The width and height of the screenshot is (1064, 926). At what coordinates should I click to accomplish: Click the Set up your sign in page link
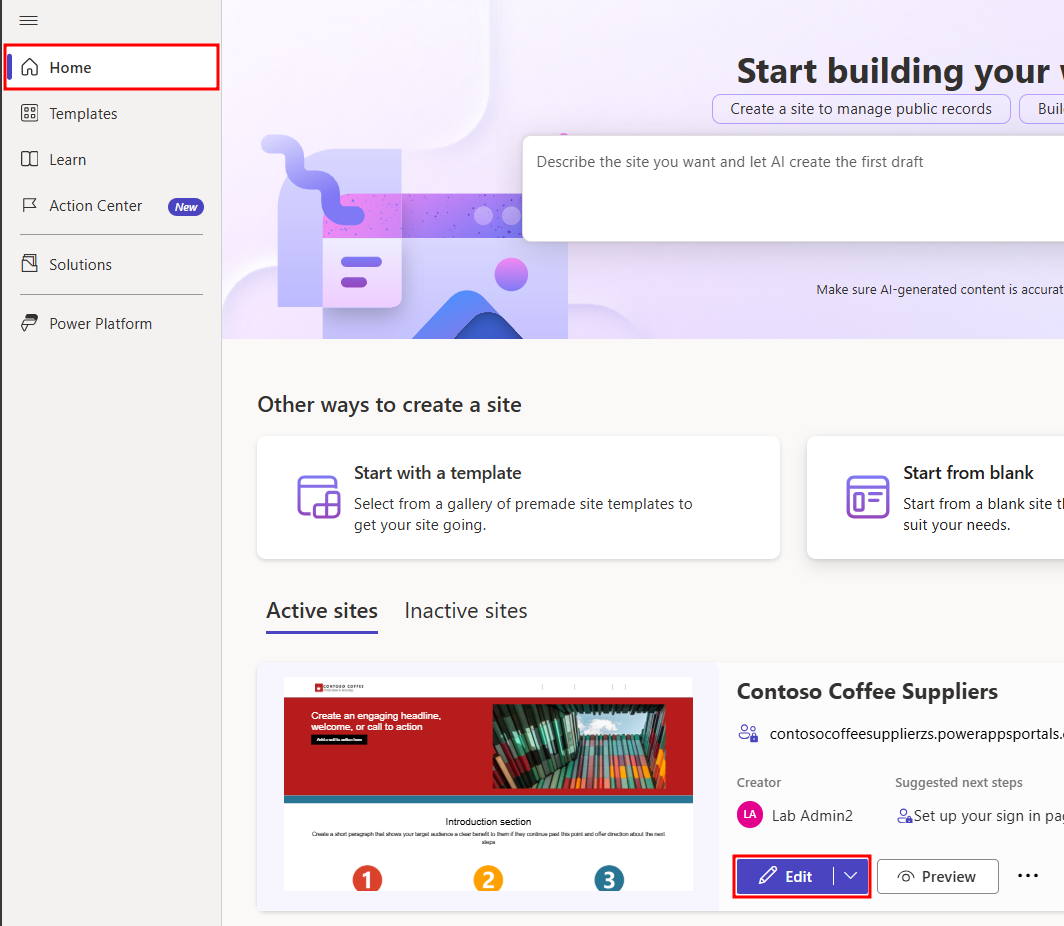click(989, 816)
